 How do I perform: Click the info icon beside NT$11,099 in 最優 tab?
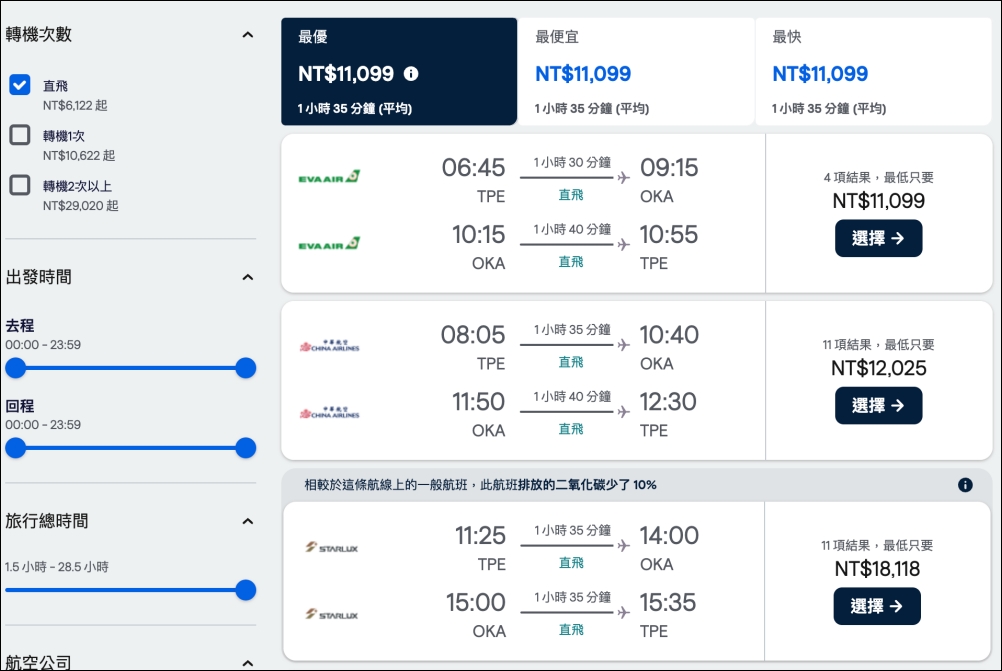click(411, 74)
